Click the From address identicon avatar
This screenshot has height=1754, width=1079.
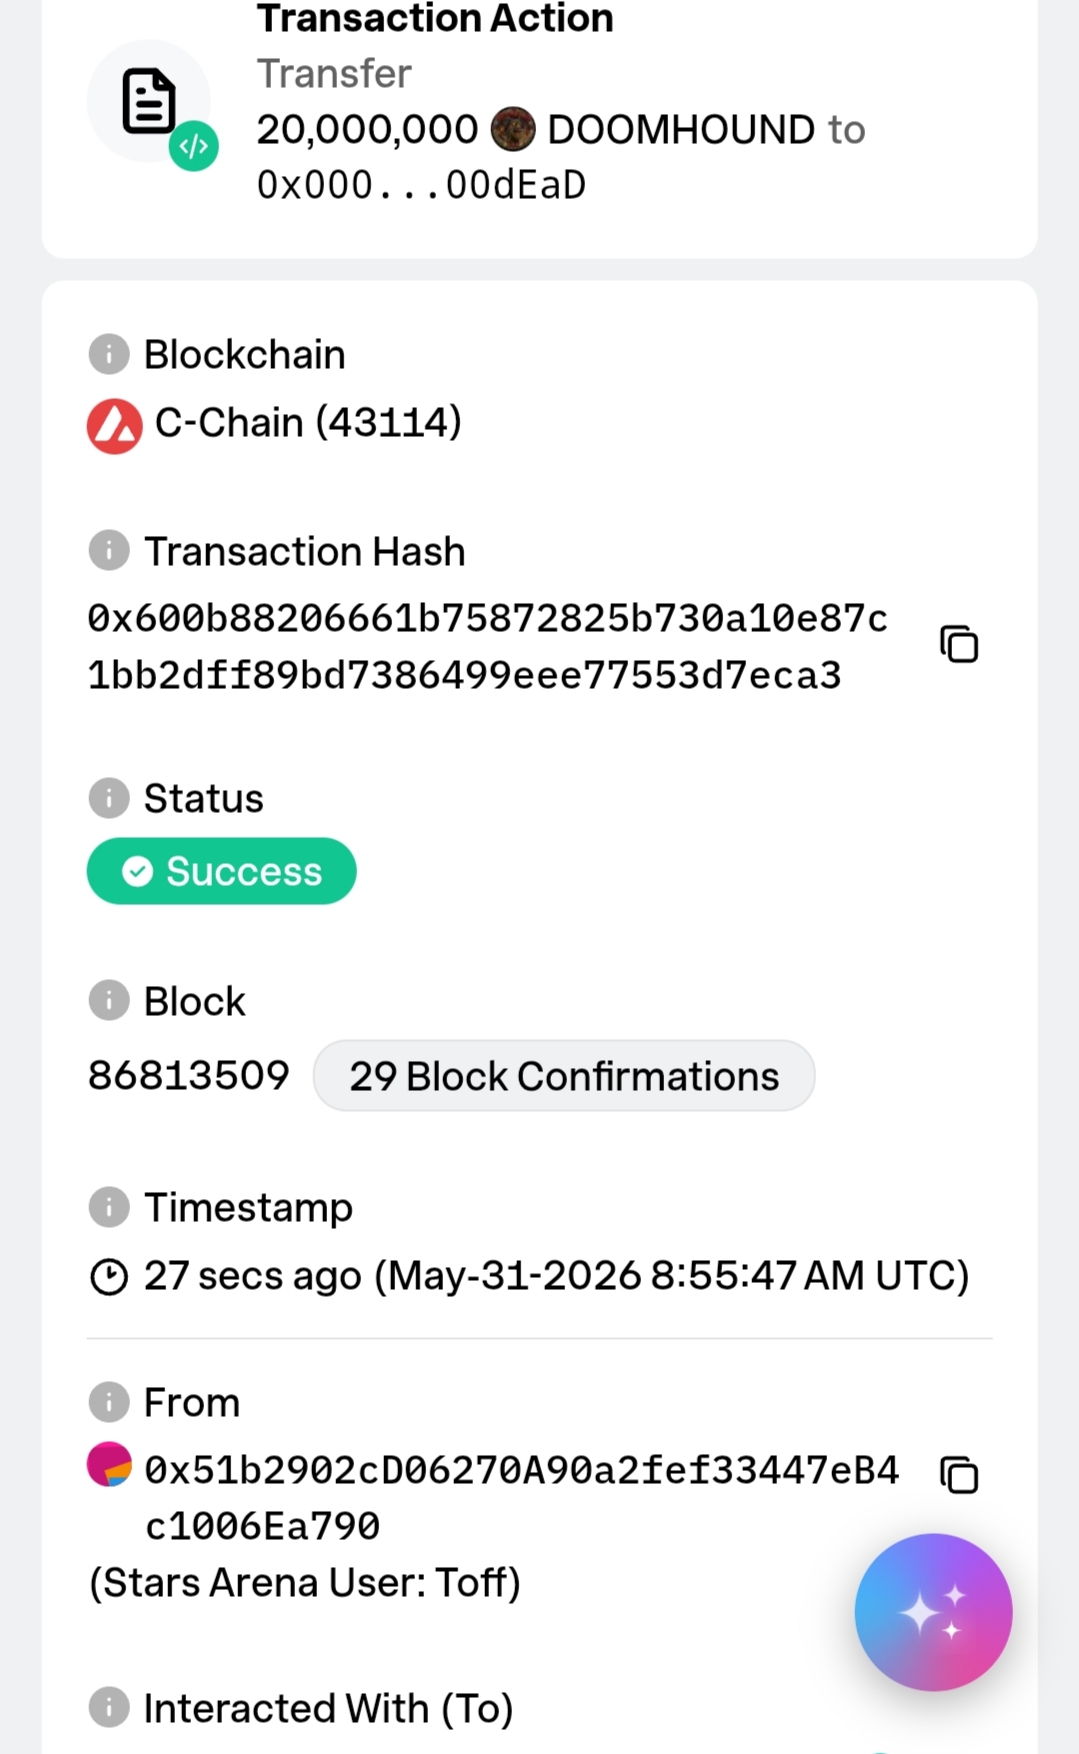tap(109, 1464)
